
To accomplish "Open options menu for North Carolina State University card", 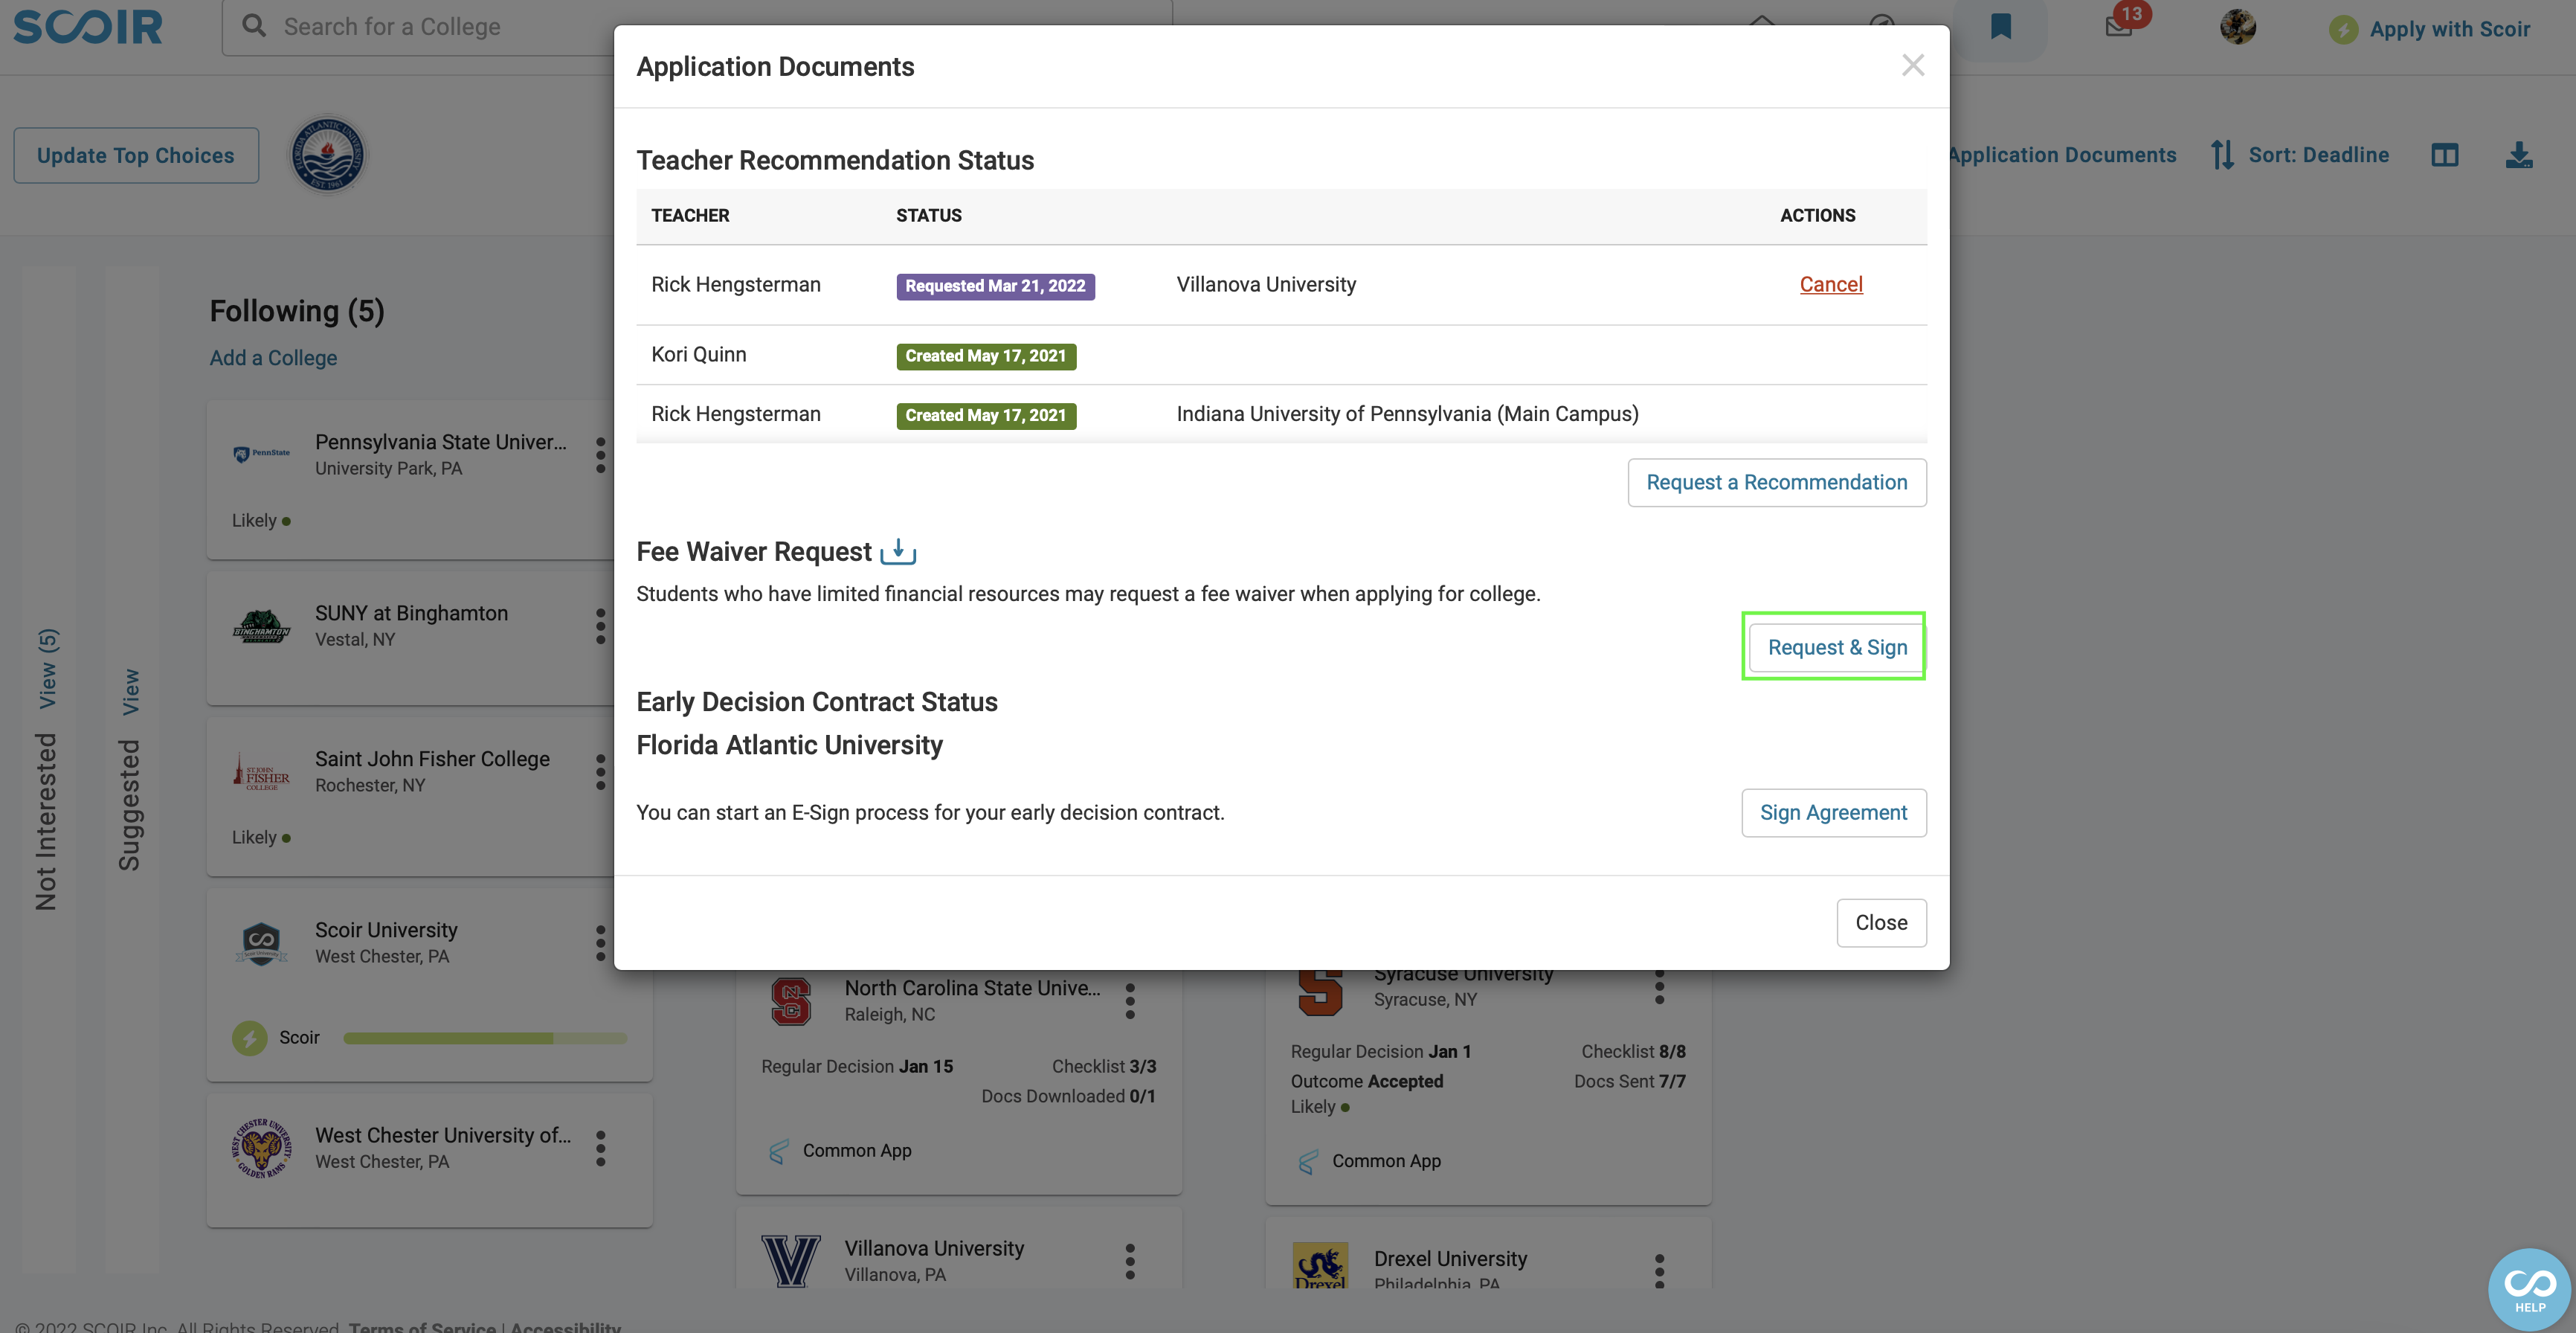I will (1130, 1001).
